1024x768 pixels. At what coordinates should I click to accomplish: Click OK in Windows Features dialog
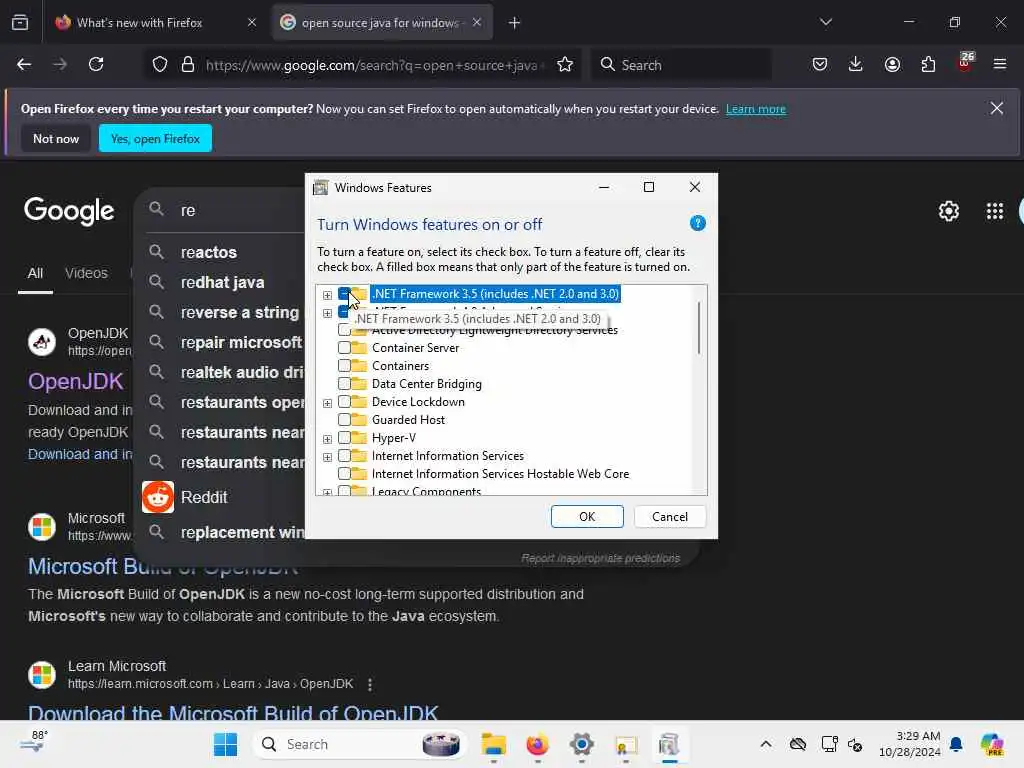point(587,517)
